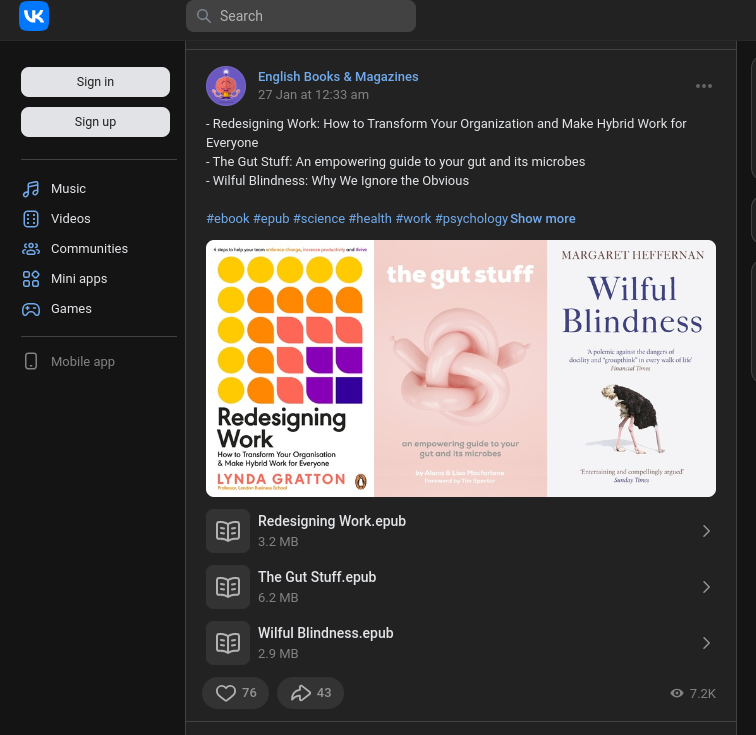Click the Sign in button
Screen dimensions: 756x735
pyautogui.click(x=95, y=82)
